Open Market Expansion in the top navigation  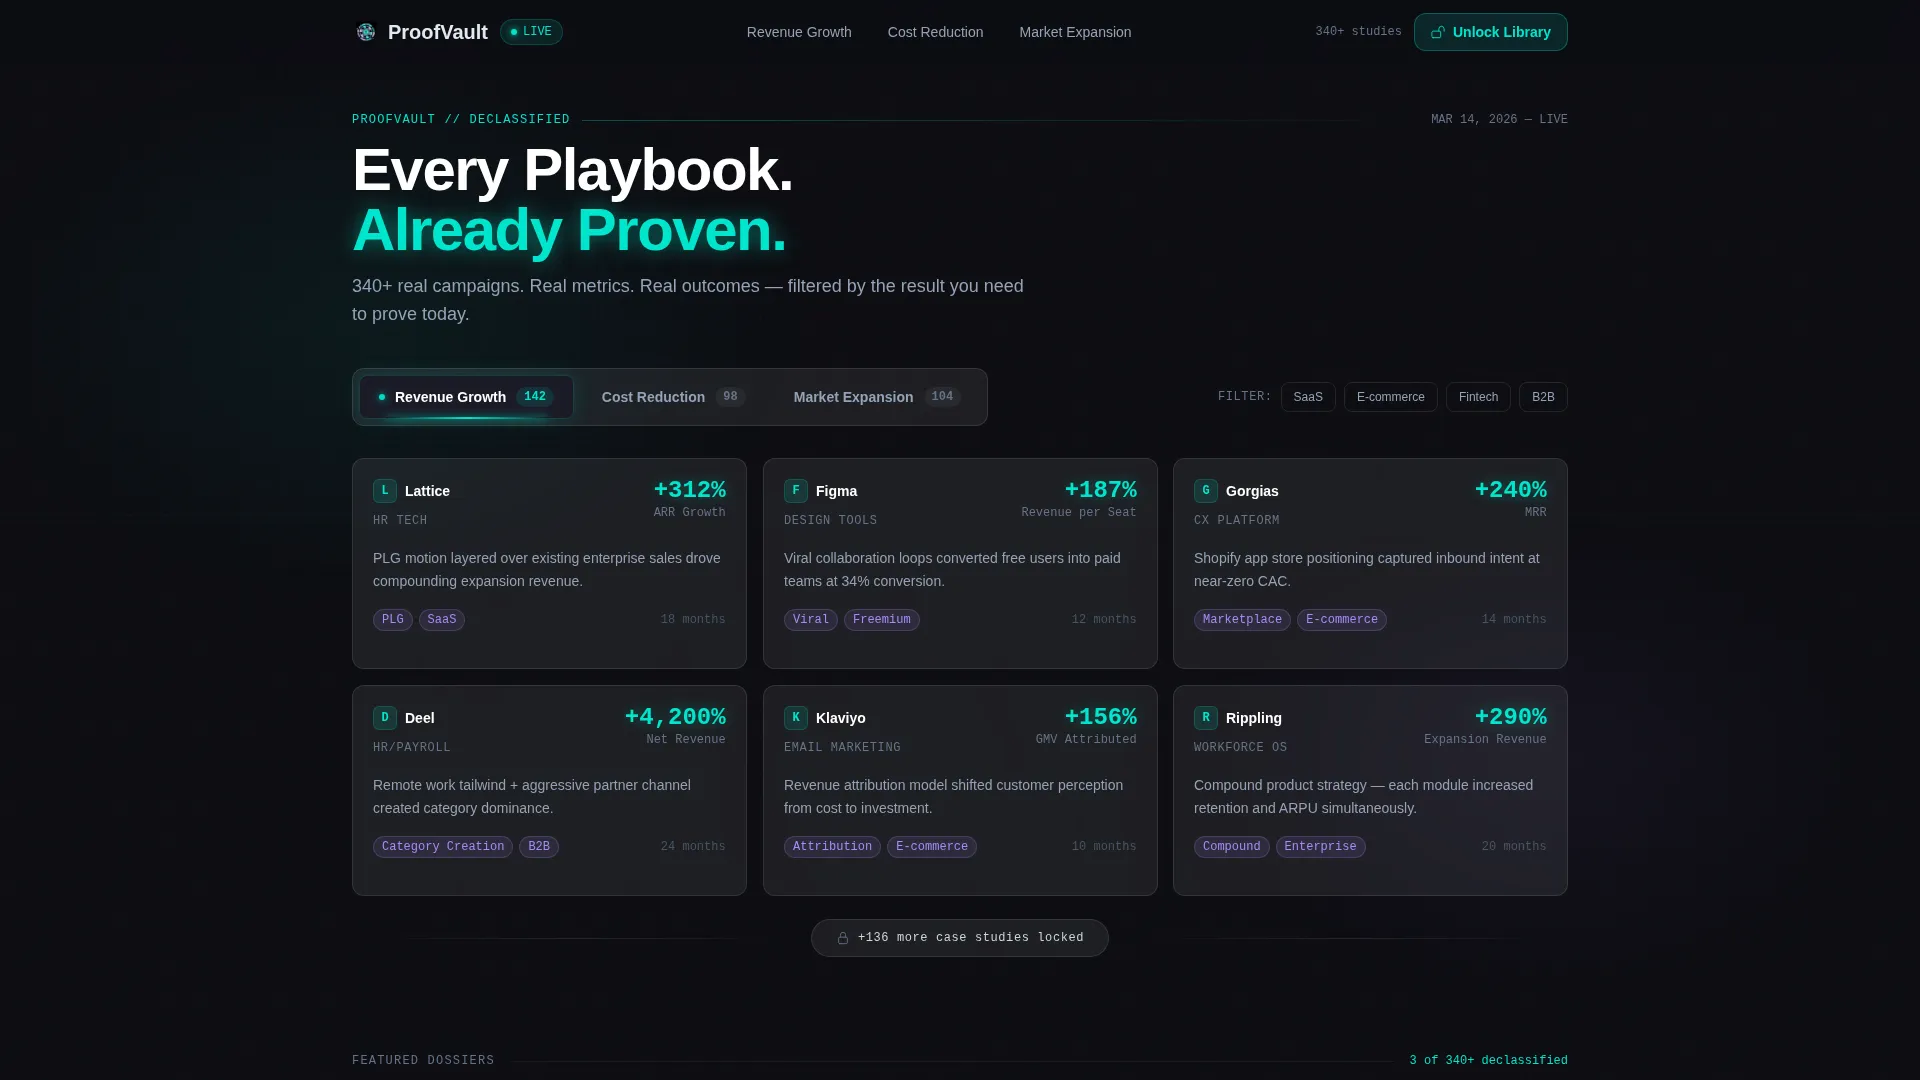point(1075,32)
